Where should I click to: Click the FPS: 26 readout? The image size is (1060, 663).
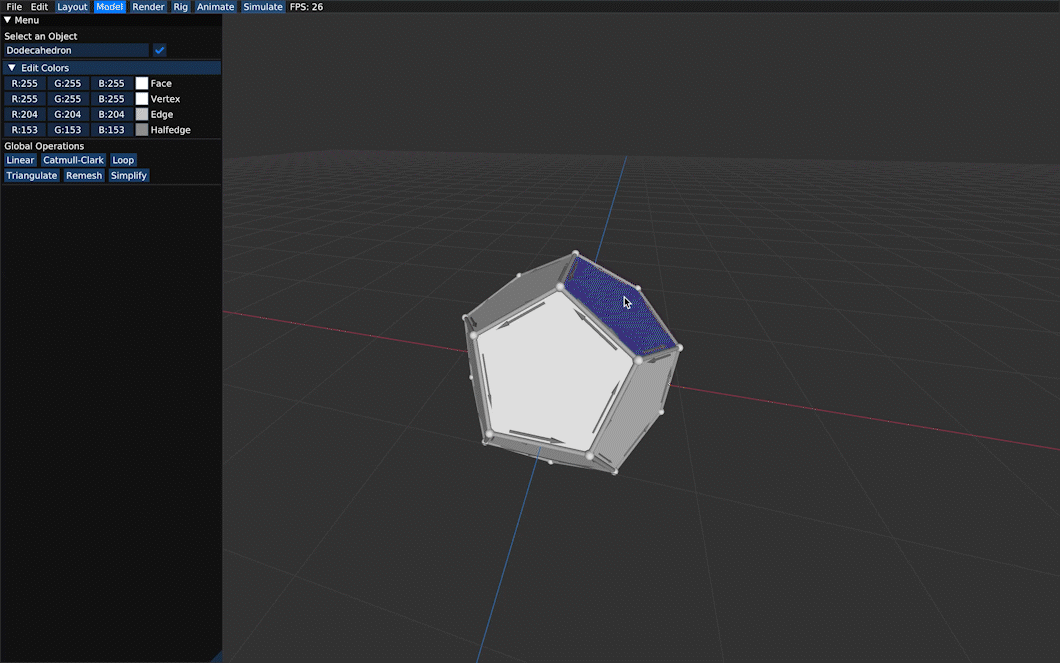[x=306, y=7]
